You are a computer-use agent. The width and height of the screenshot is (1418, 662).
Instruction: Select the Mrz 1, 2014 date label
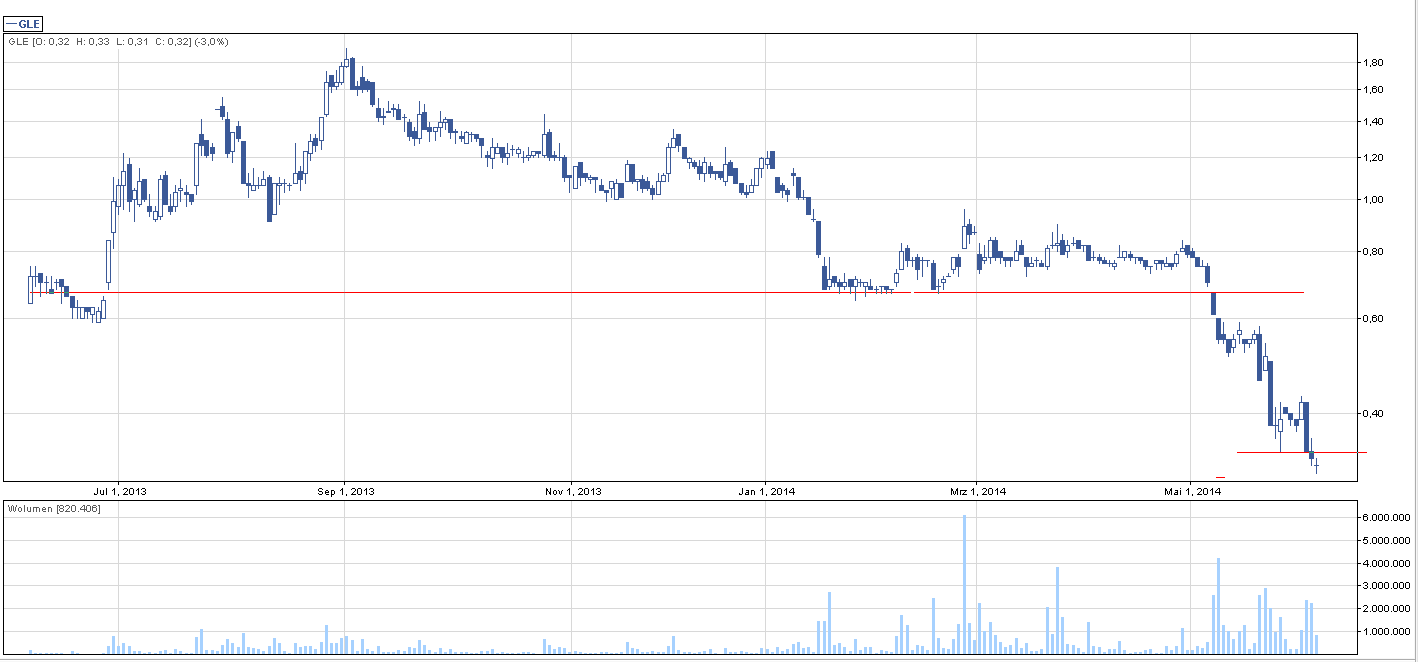[x=976, y=491]
